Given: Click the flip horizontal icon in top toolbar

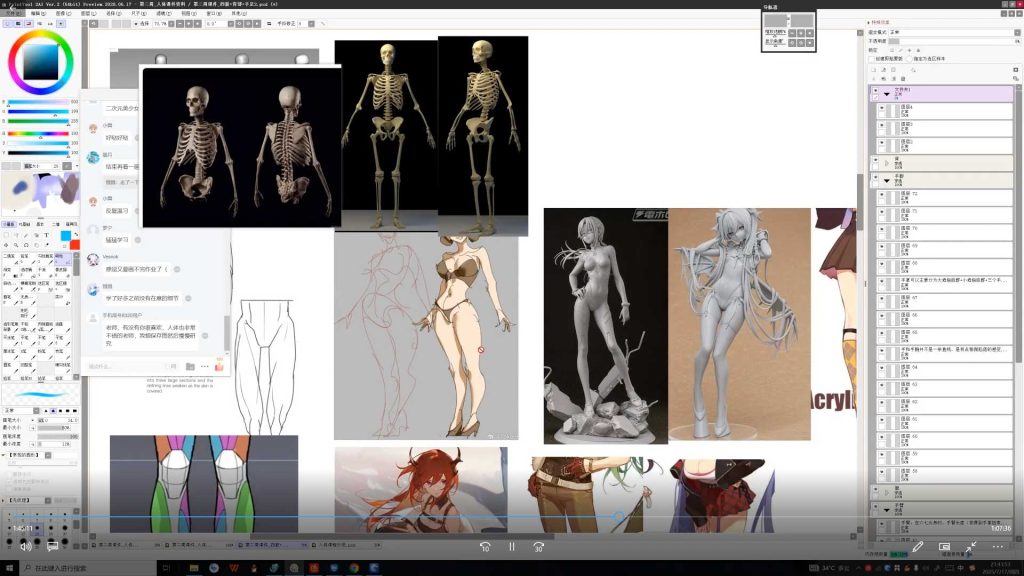Looking at the screenshot, I should pyautogui.click(x=269, y=24).
